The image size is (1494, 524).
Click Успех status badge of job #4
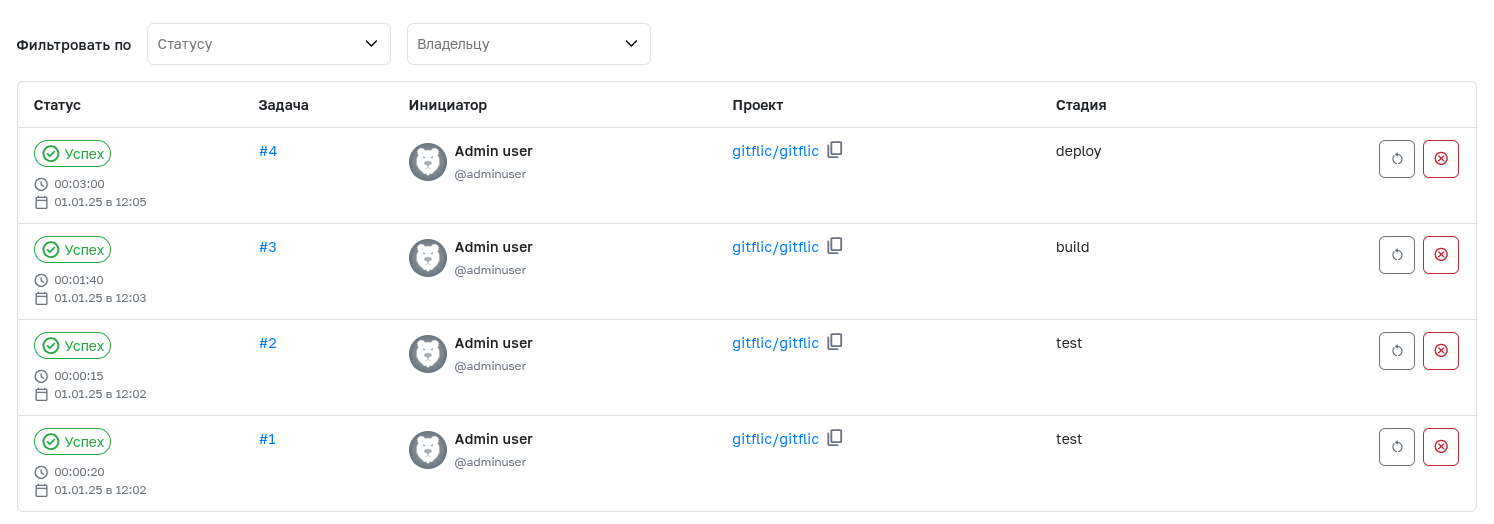click(x=72, y=153)
